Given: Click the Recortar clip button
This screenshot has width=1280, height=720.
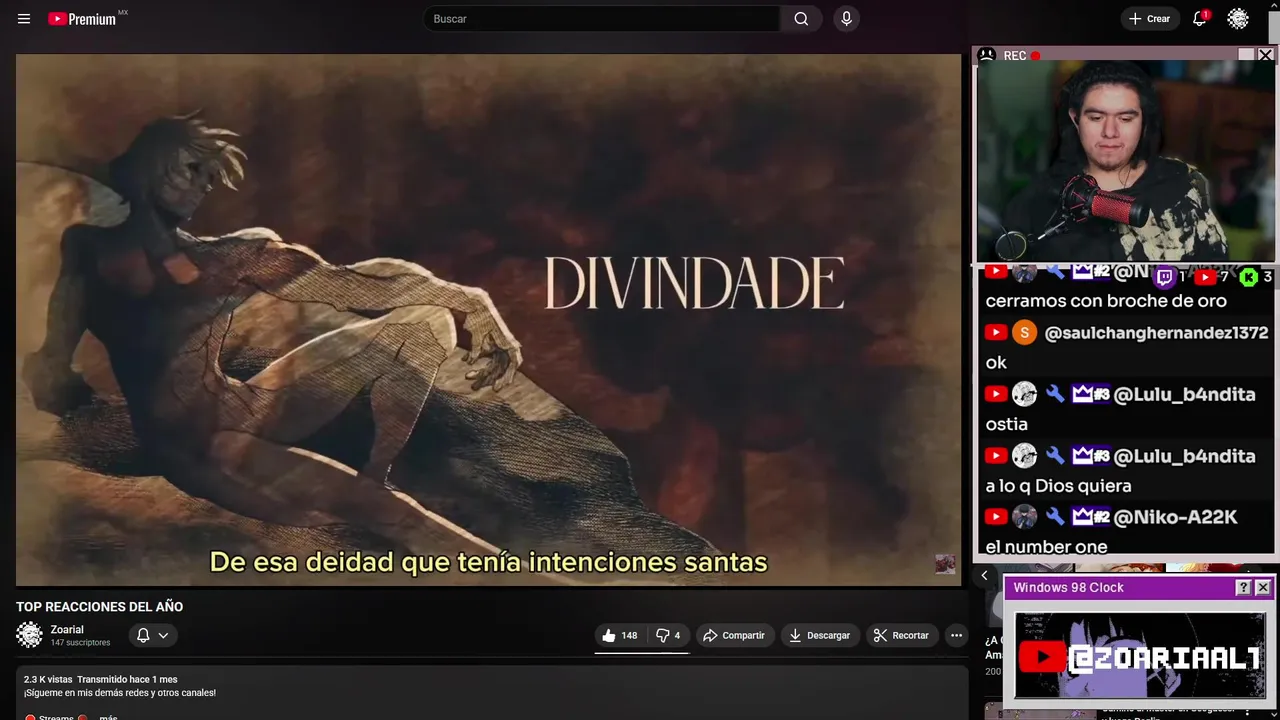Looking at the screenshot, I should point(901,635).
